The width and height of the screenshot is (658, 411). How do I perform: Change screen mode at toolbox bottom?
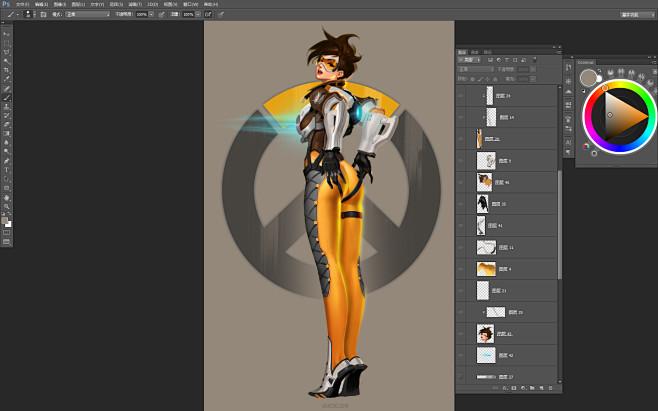[6, 242]
